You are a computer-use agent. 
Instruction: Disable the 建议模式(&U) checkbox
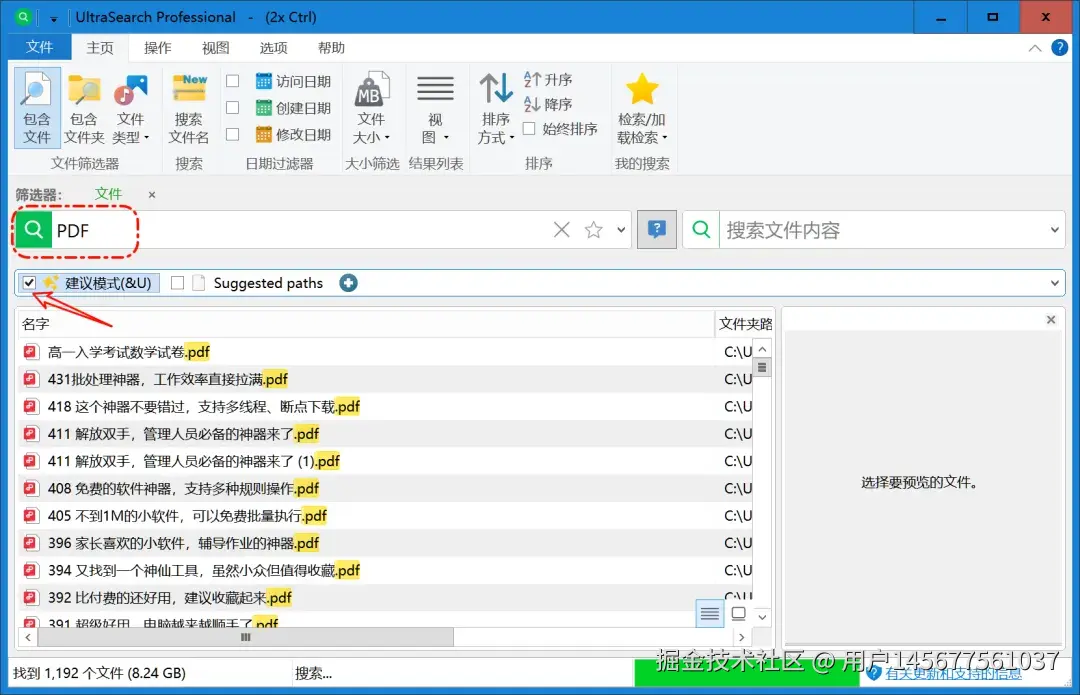click(x=29, y=282)
